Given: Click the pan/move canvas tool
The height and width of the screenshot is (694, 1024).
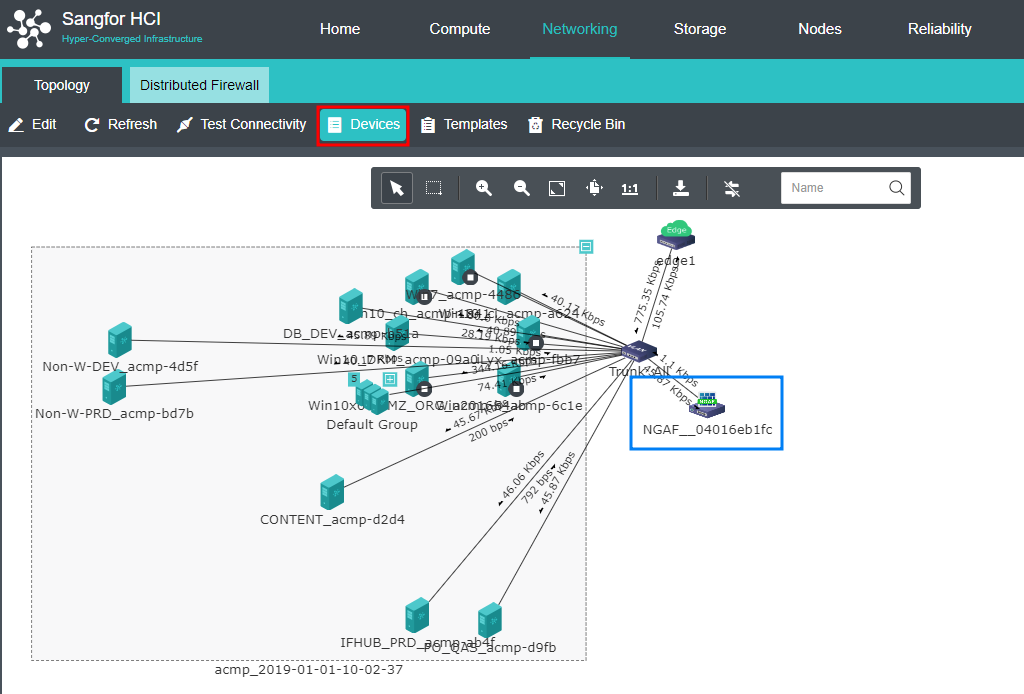Looking at the screenshot, I should (x=594, y=188).
